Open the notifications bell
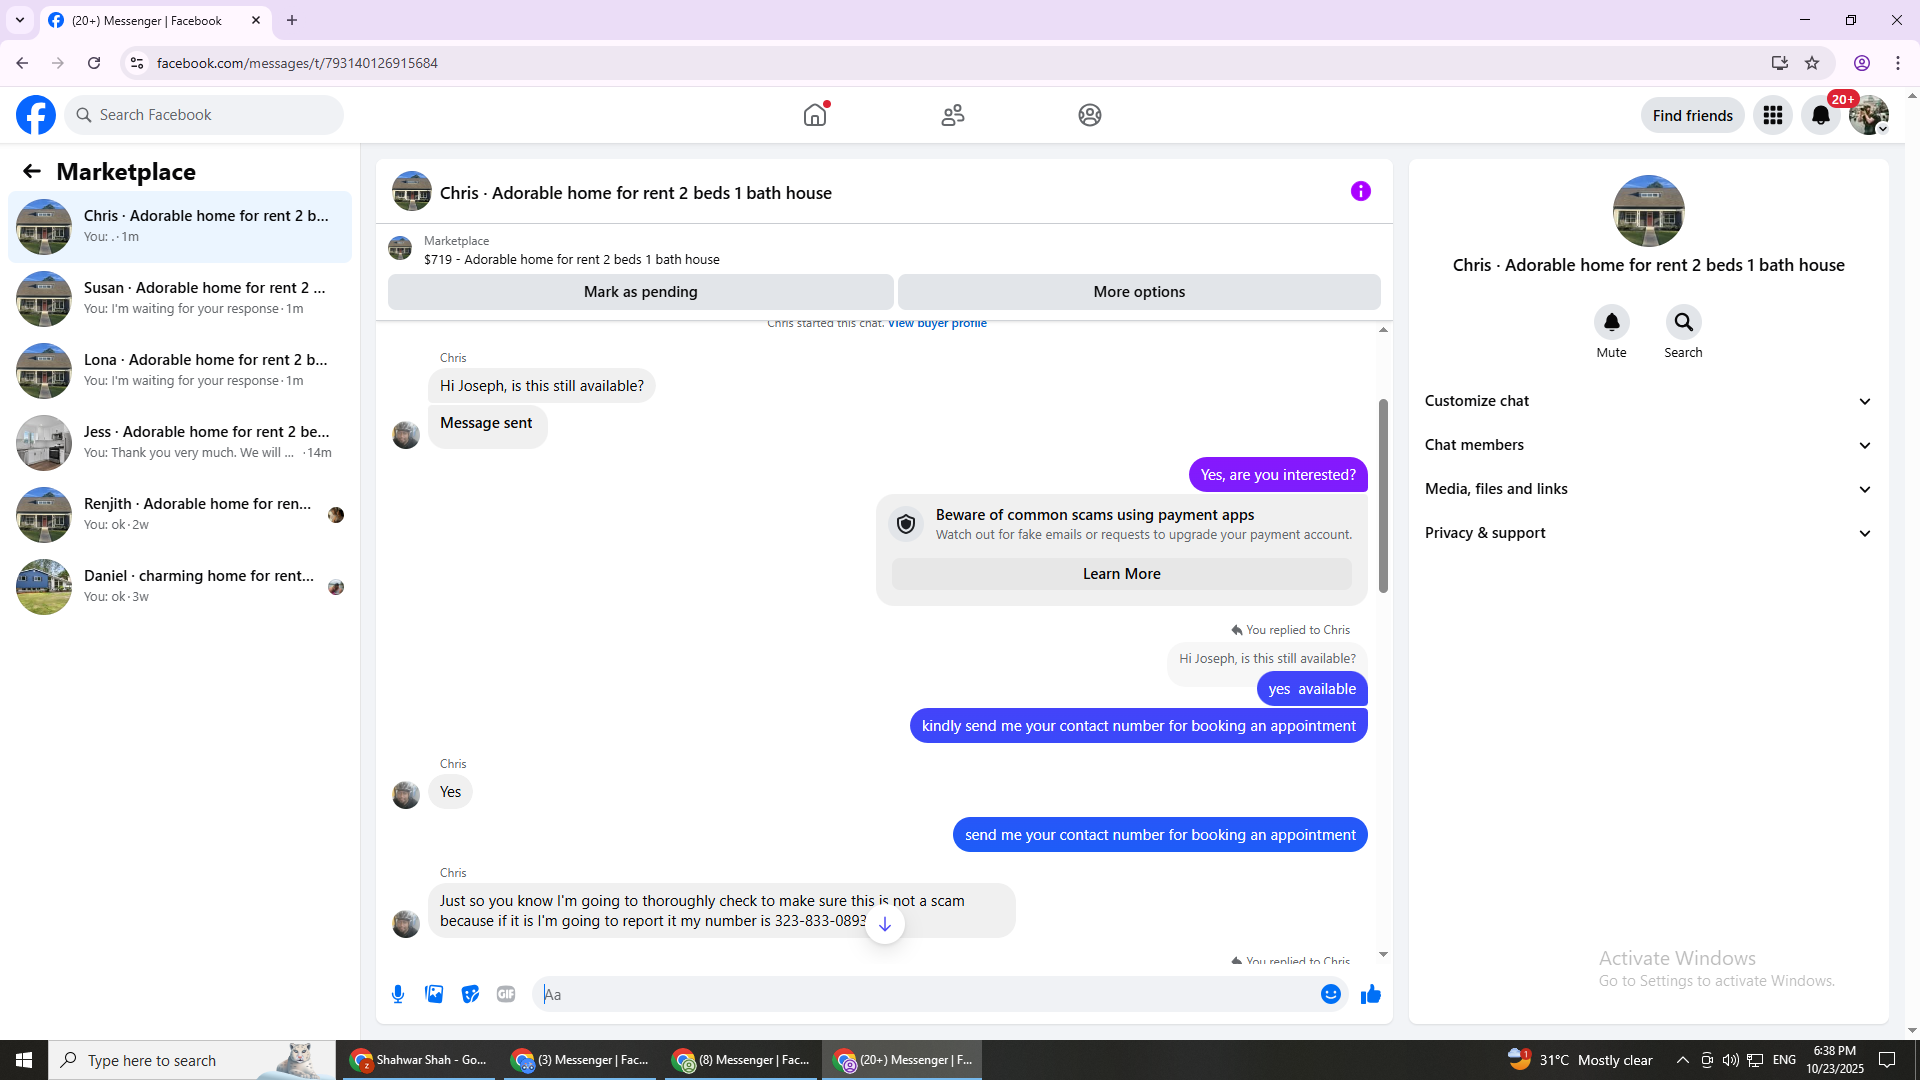 click(x=1820, y=115)
